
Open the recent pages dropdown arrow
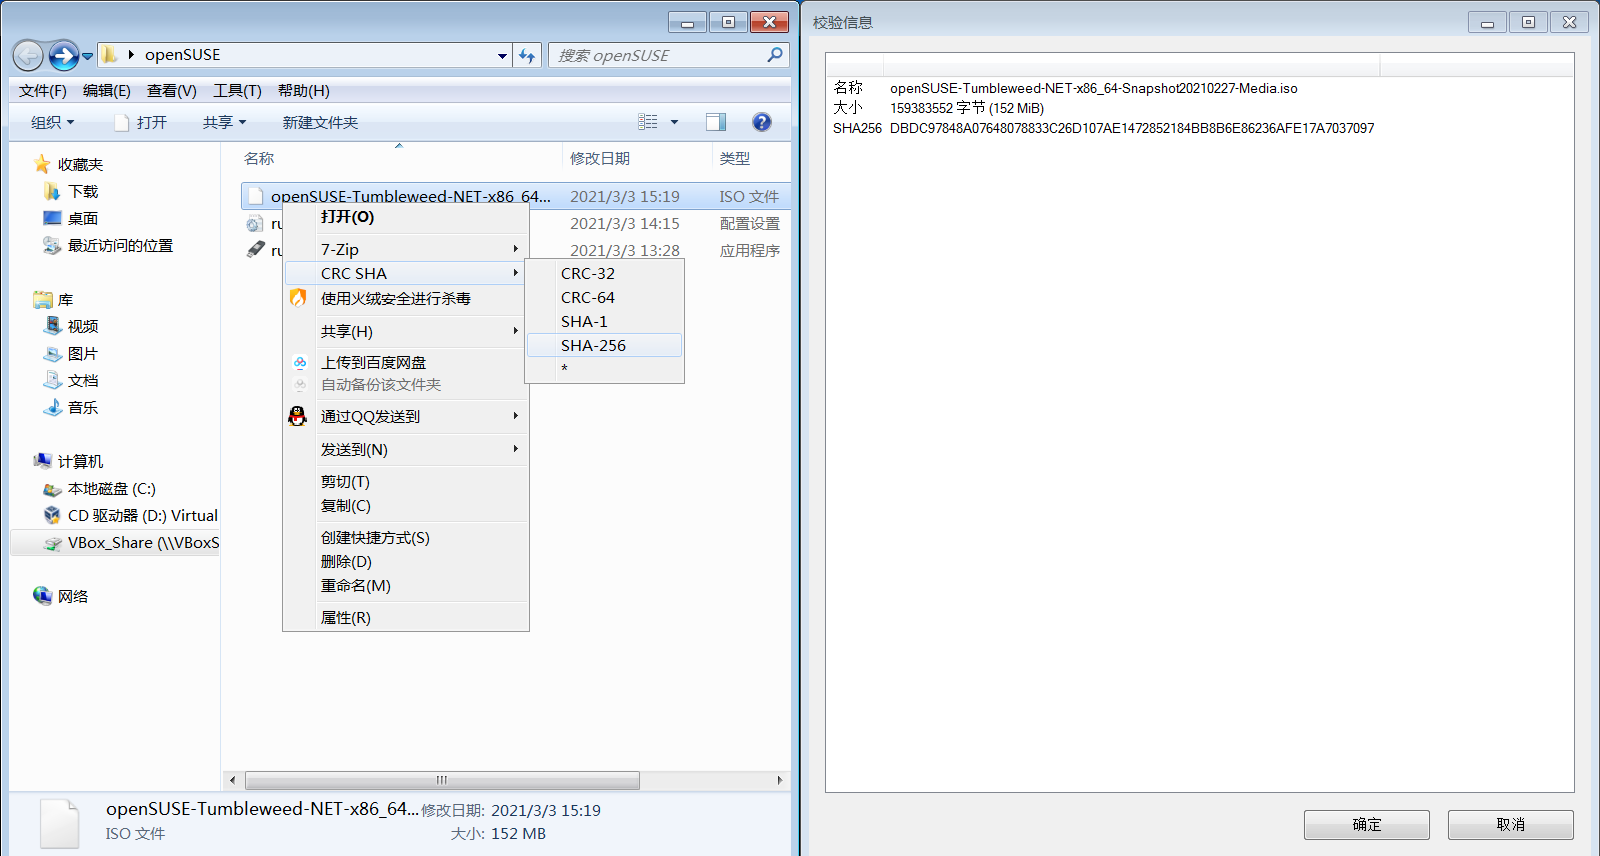[x=88, y=56]
